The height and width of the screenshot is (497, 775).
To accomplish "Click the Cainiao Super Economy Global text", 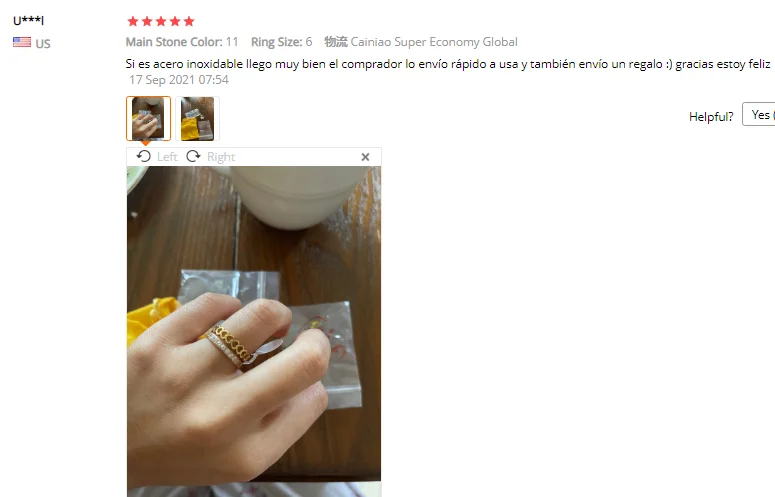I will [x=433, y=42].
